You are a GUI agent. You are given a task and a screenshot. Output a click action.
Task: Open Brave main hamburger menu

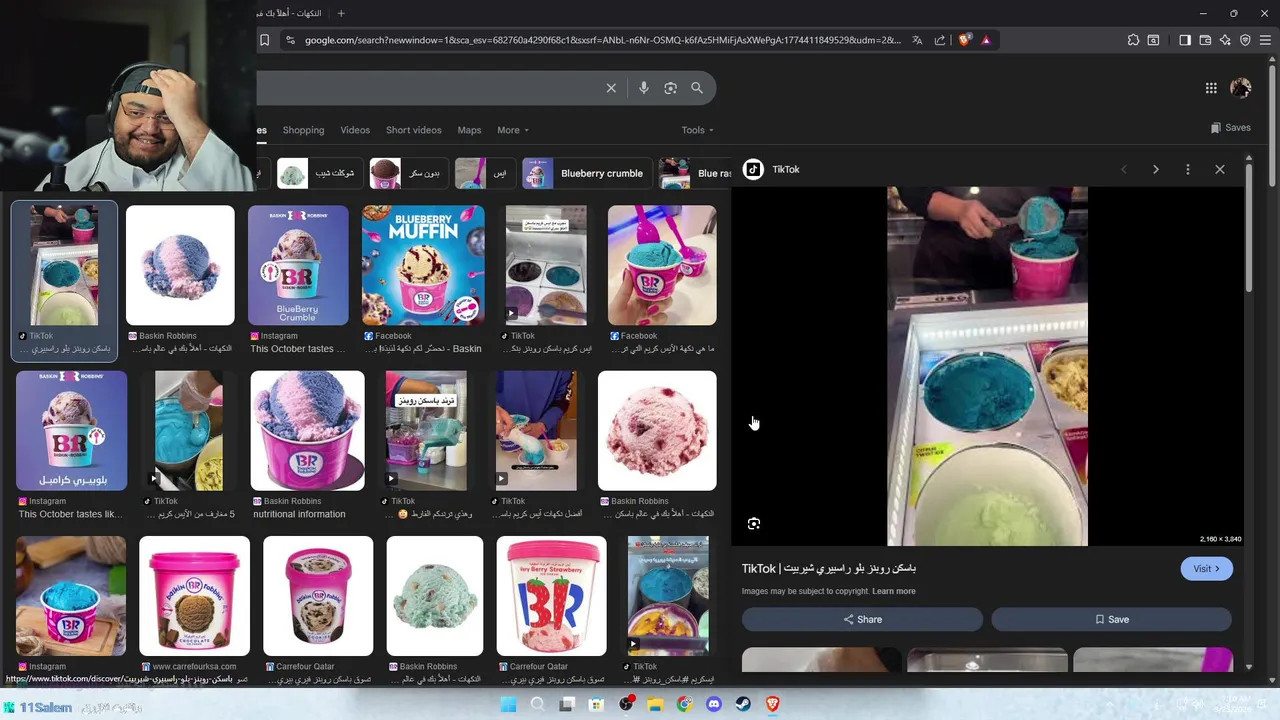tap(1265, 40)
